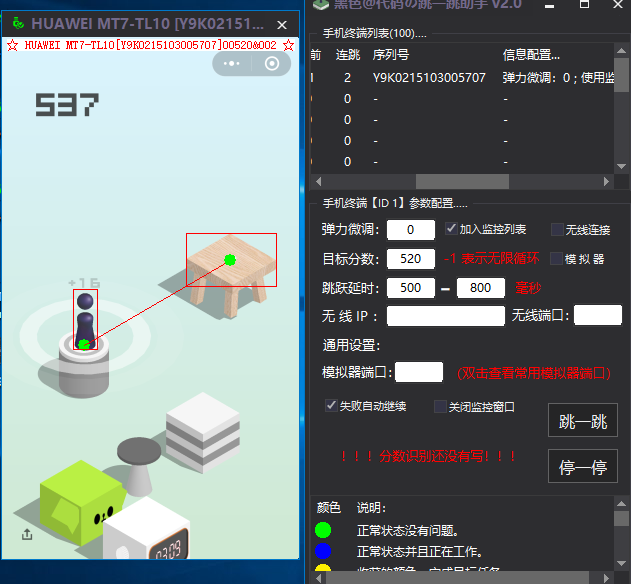Click the legend panel scroll-left arrow
631x584 pixels.
(x=319, y=578)
